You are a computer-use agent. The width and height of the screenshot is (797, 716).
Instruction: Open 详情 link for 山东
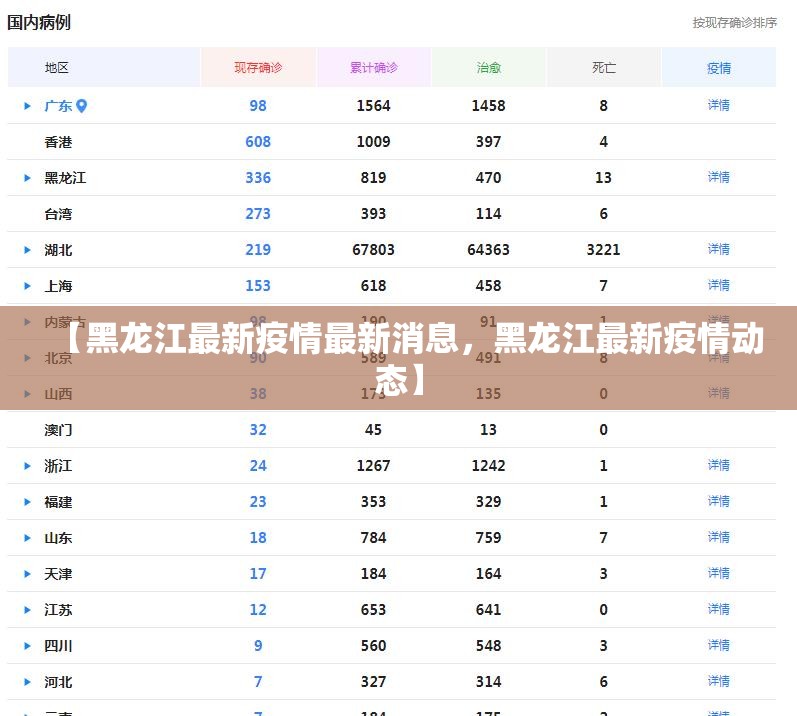(719, 538)
